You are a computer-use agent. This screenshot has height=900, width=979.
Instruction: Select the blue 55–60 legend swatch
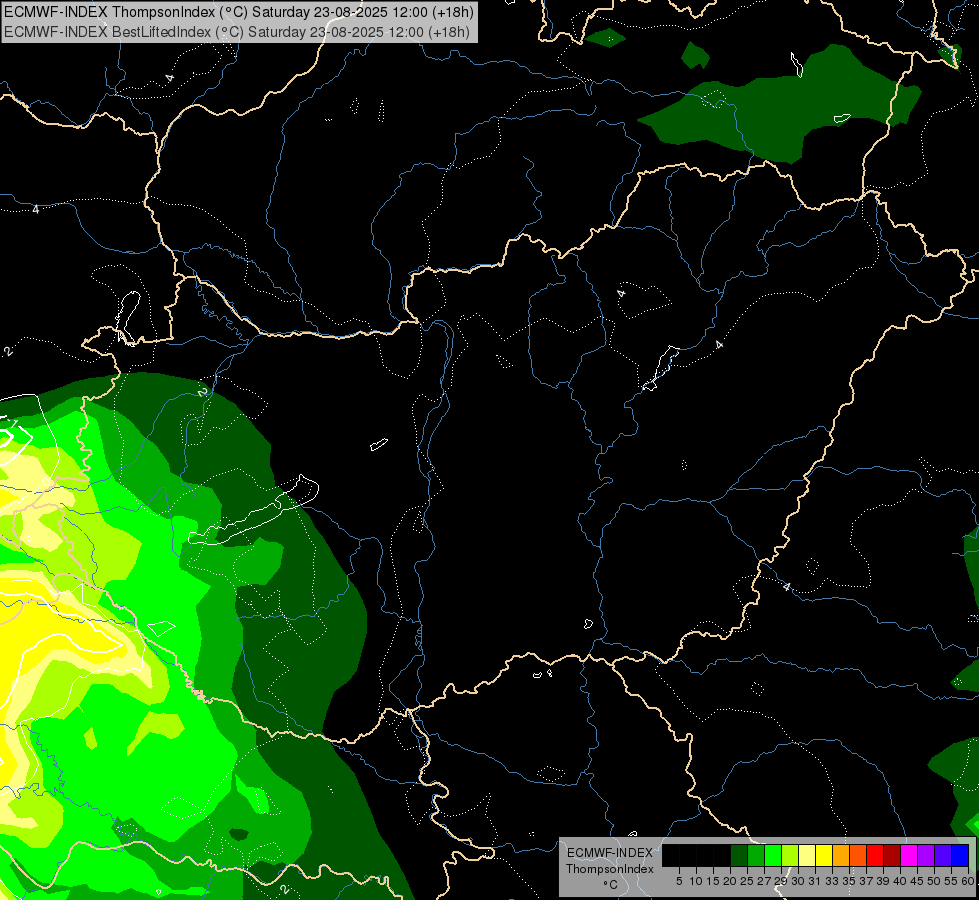[960, 855]
